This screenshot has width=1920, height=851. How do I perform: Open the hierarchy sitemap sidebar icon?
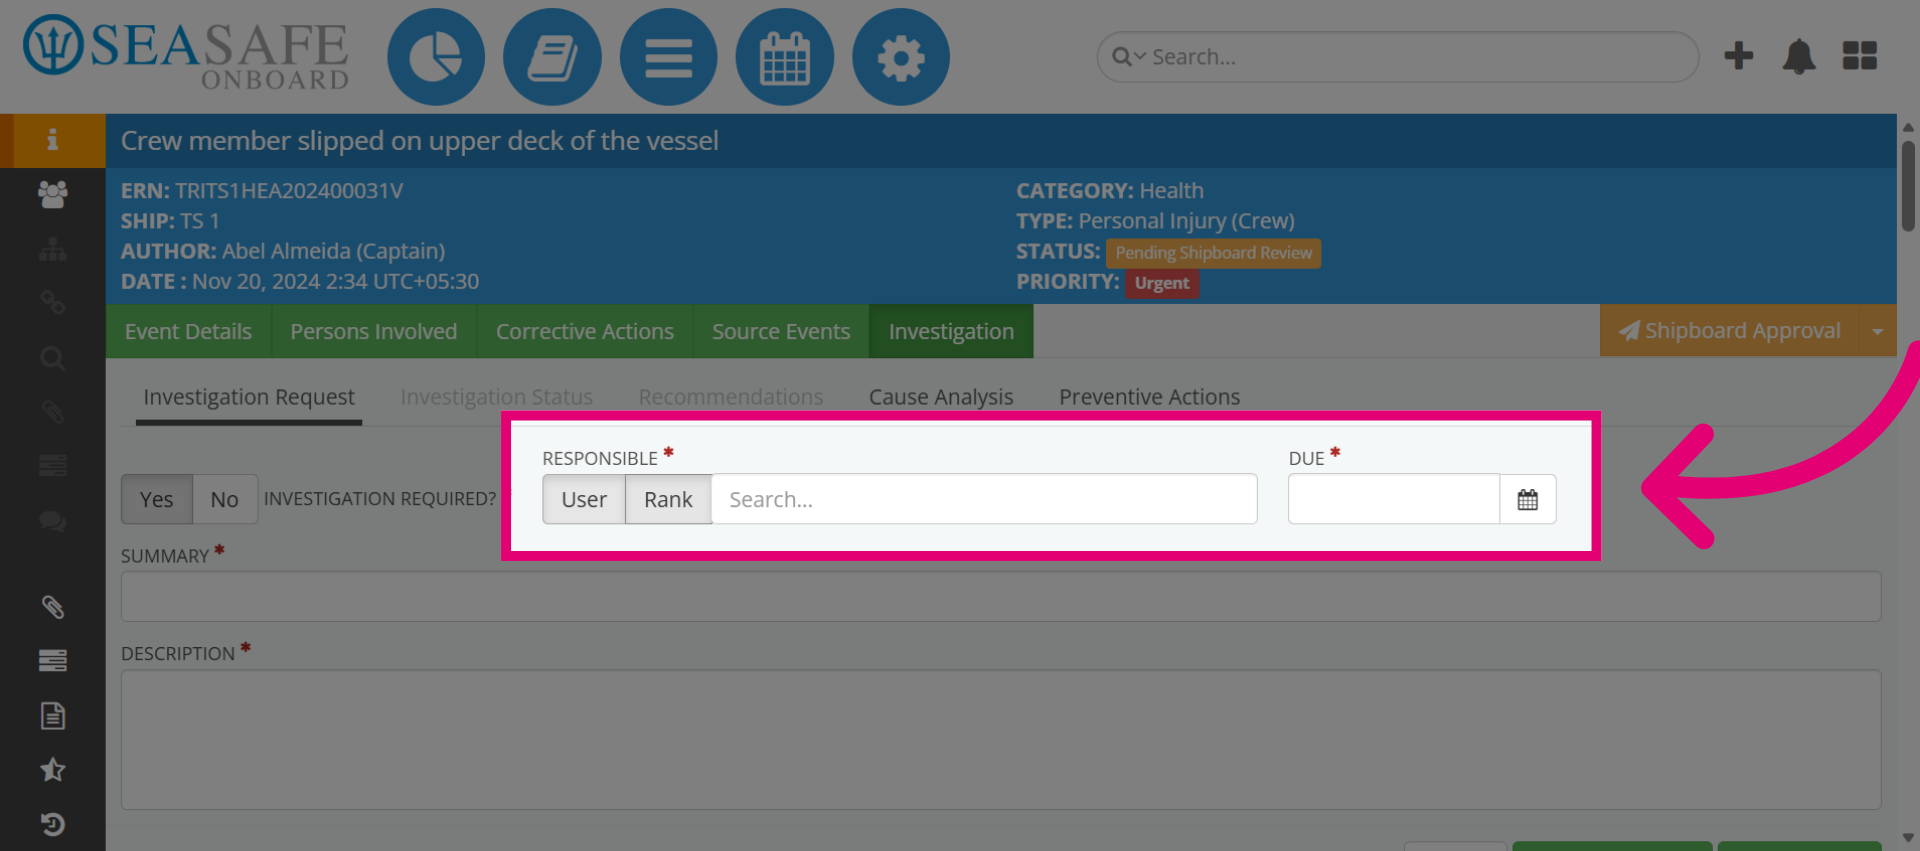(52, 249)
